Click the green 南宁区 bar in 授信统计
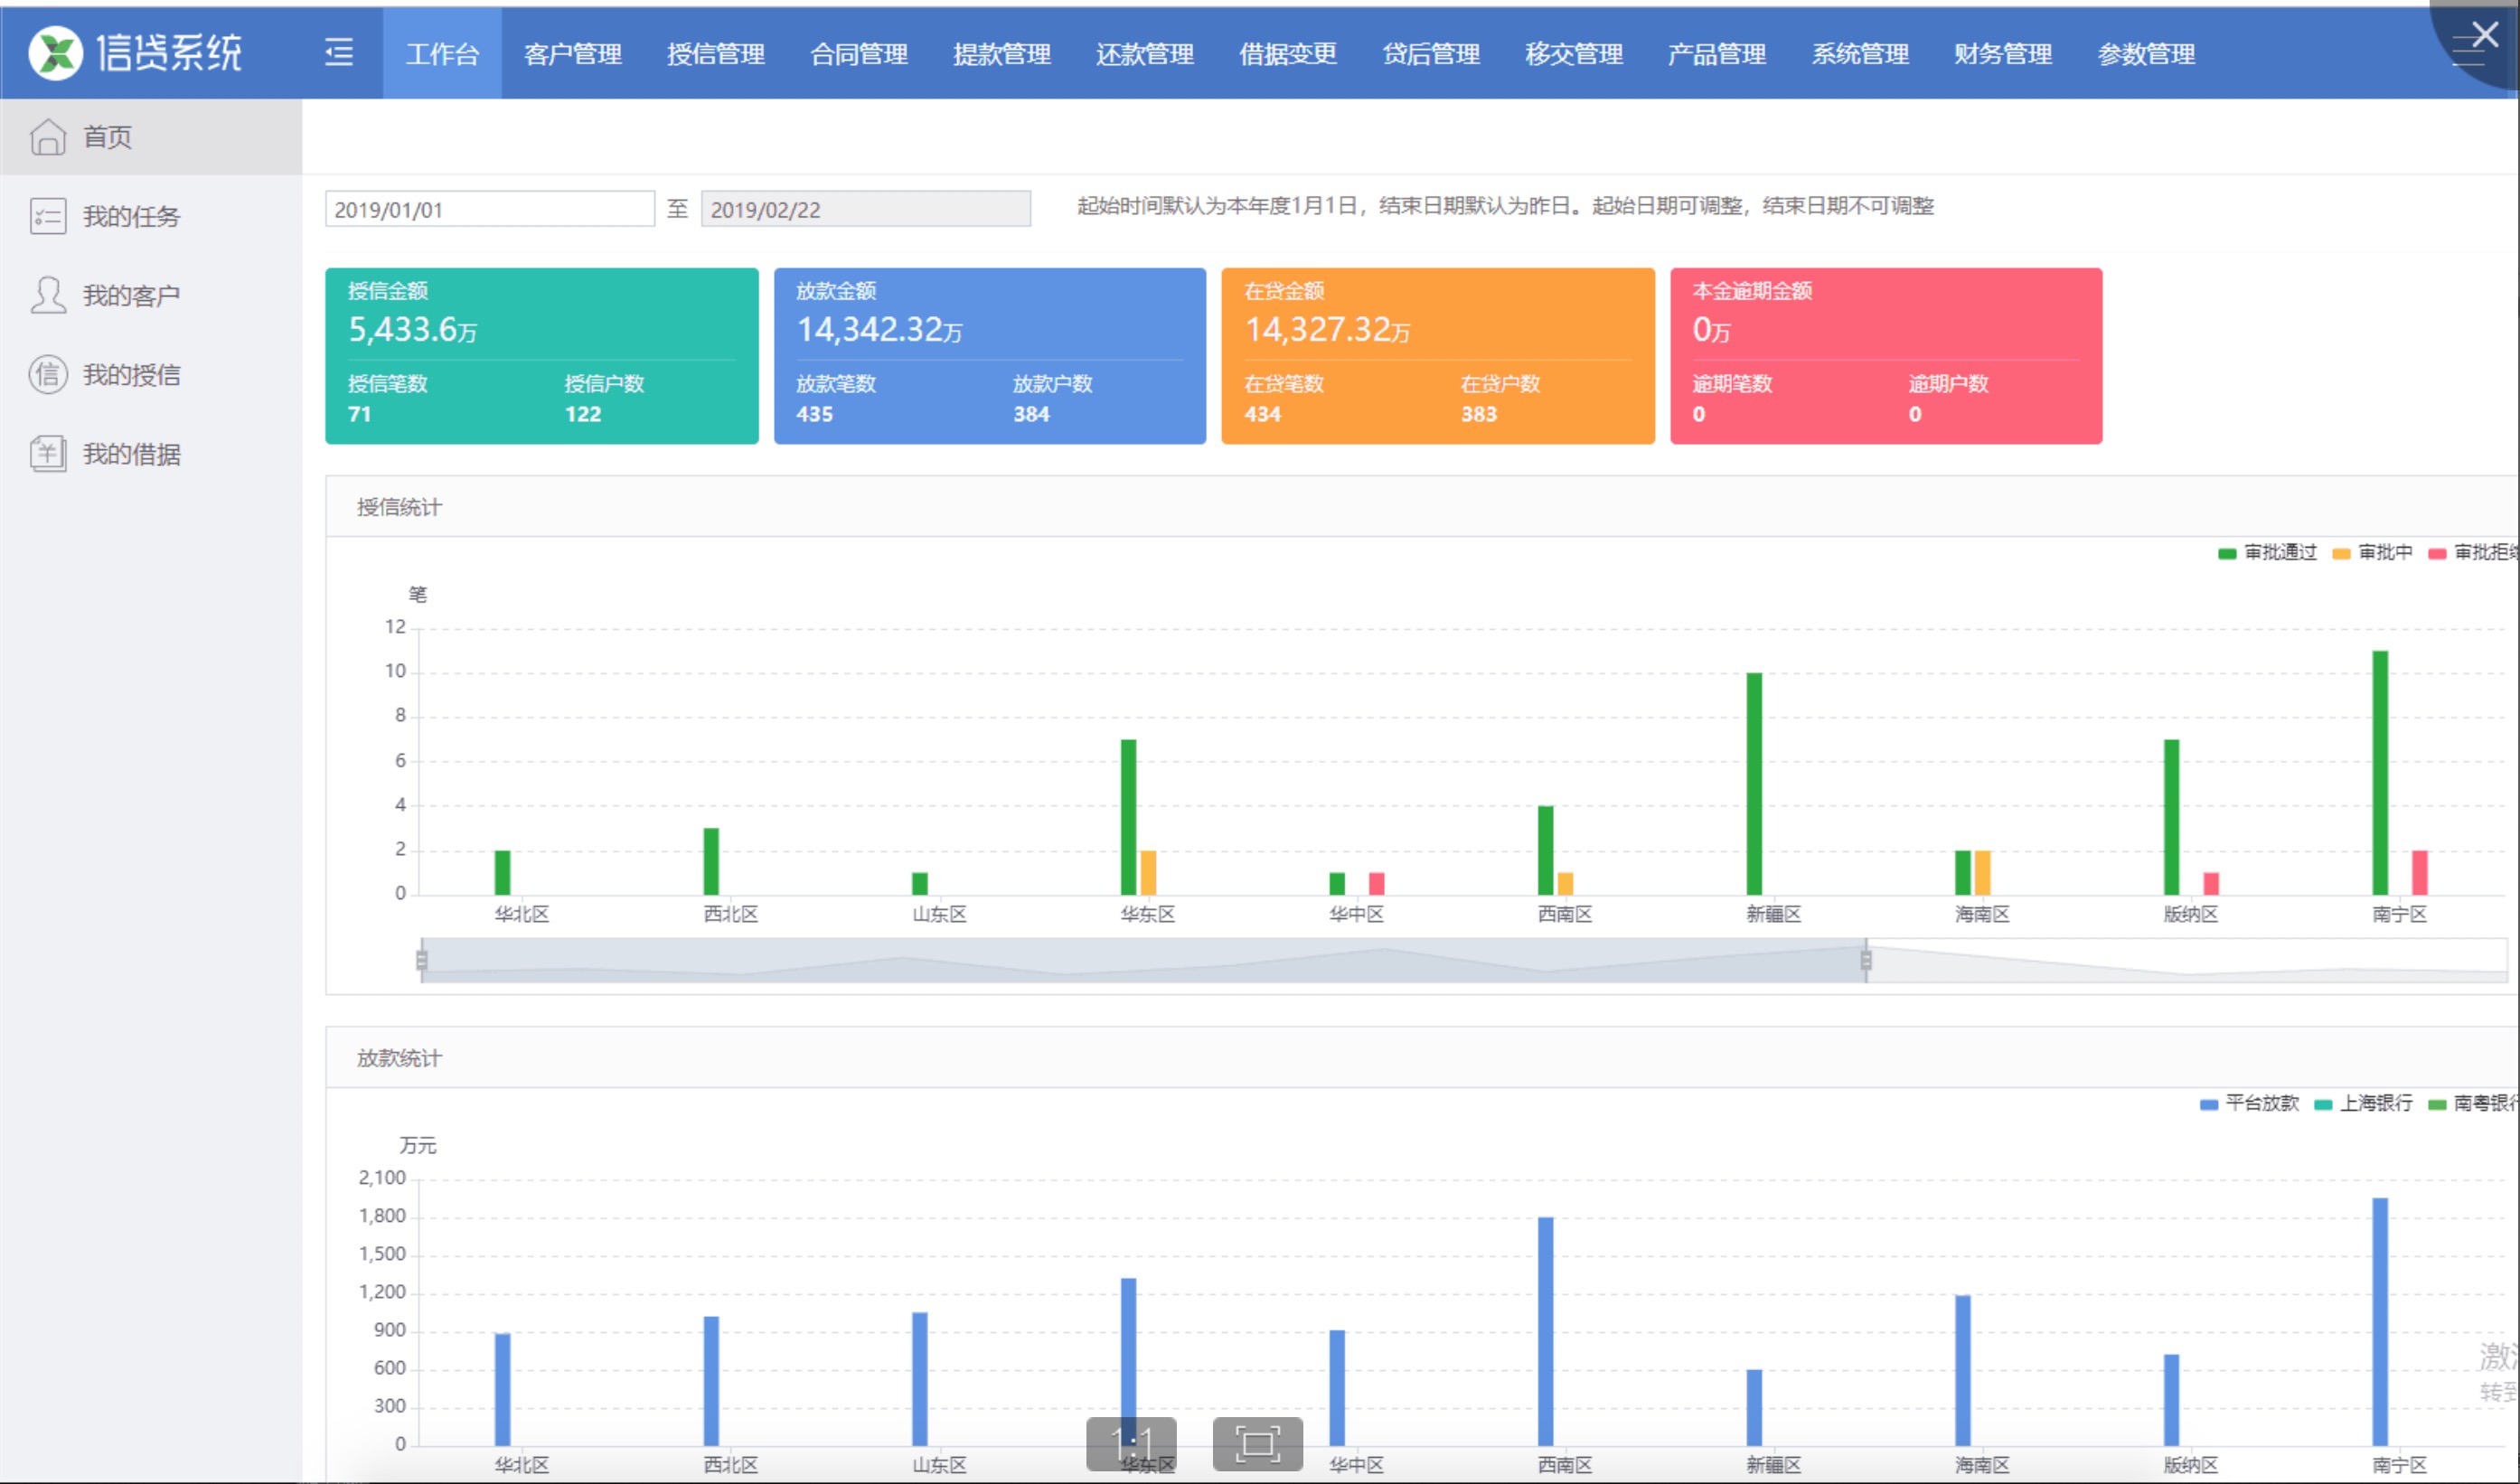The height and width of the screenshot is (1484, 2520). click(2380, 773)
